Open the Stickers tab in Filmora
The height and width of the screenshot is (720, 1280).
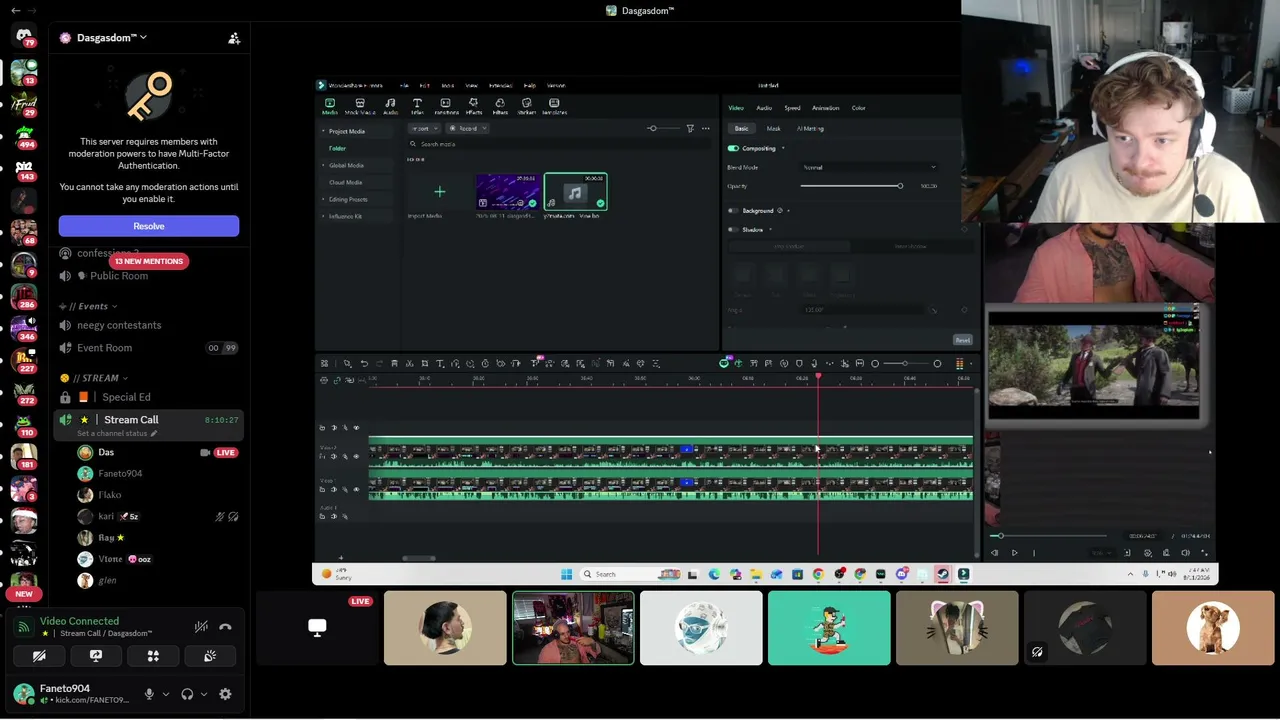(x=527, y=106)
